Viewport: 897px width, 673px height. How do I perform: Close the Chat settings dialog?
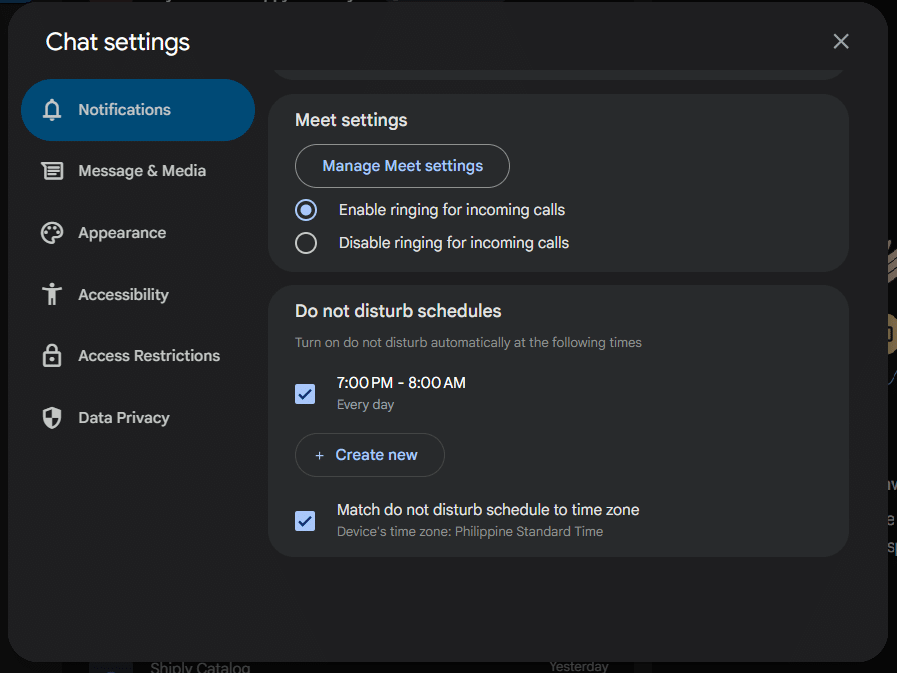(x=841, y=41)
